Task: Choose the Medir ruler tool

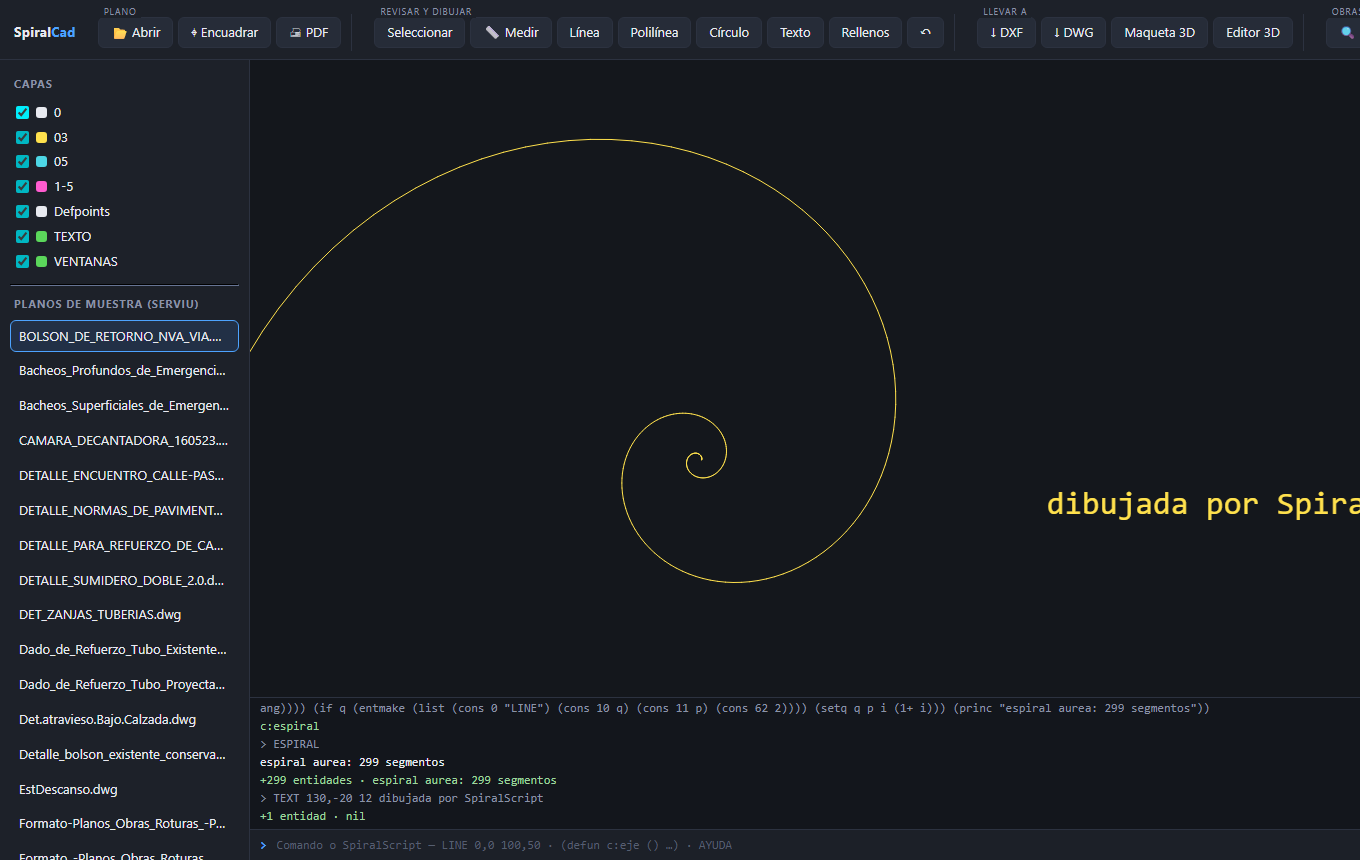Action: click(511, 33)
